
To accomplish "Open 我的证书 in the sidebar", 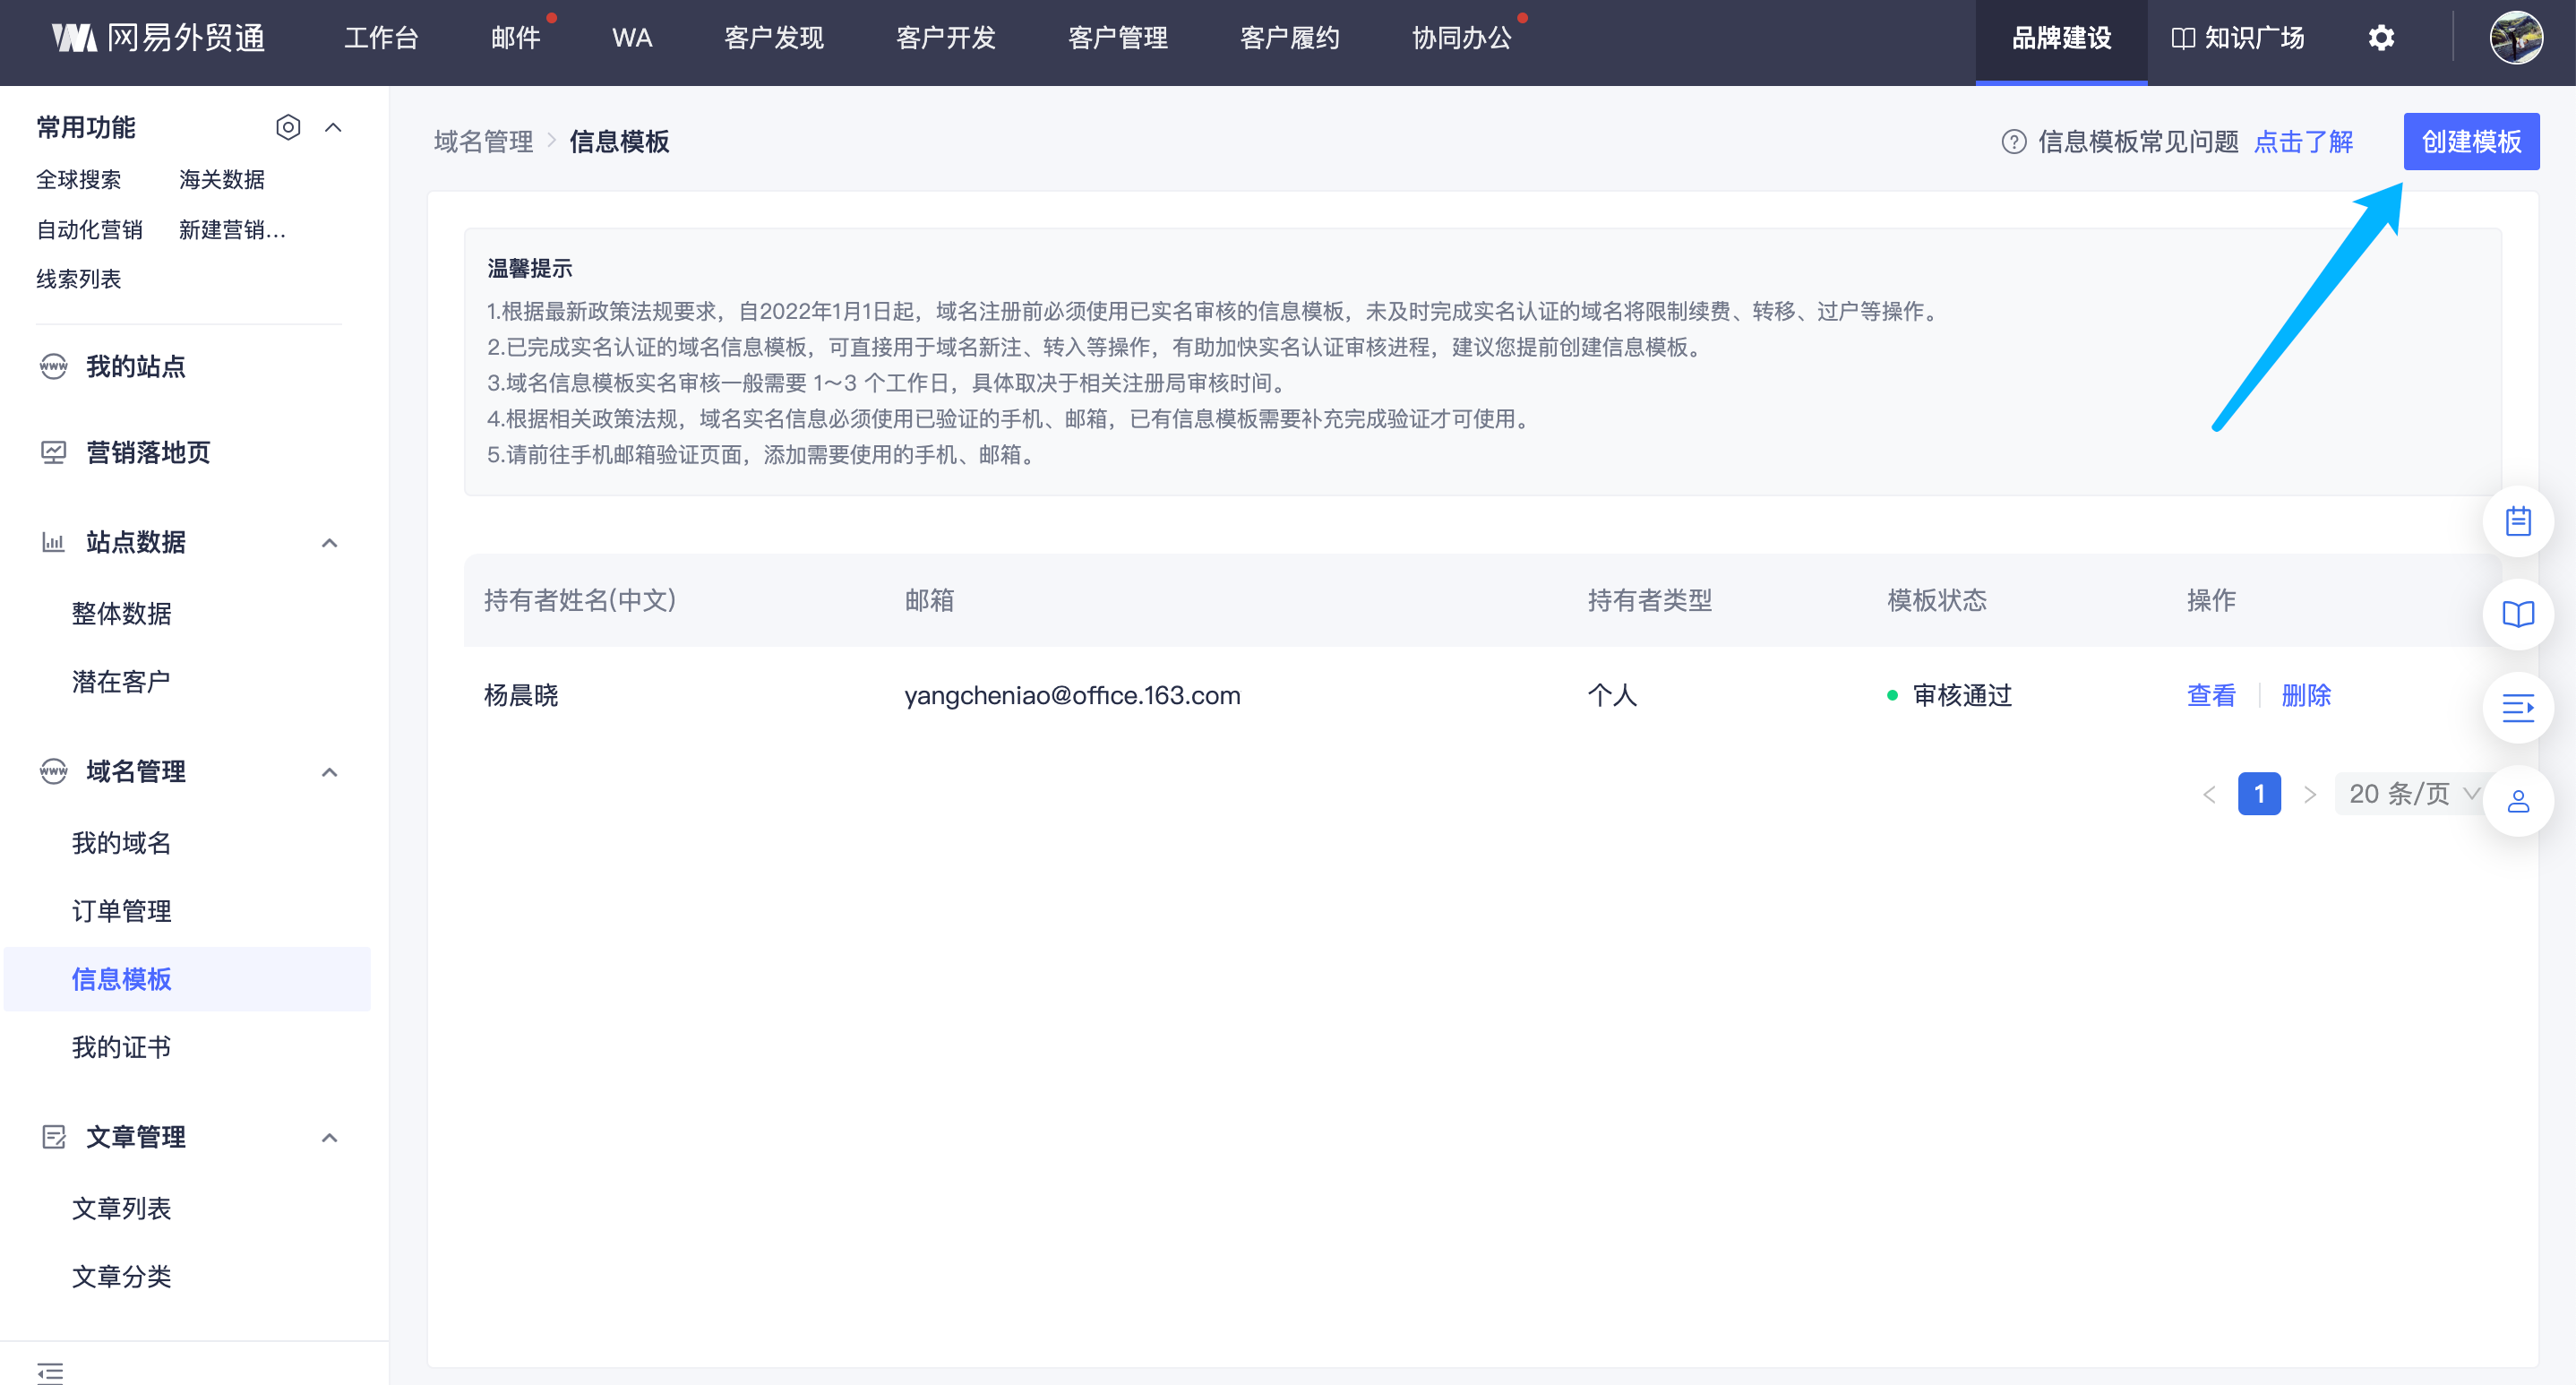I will [121, 1047].
